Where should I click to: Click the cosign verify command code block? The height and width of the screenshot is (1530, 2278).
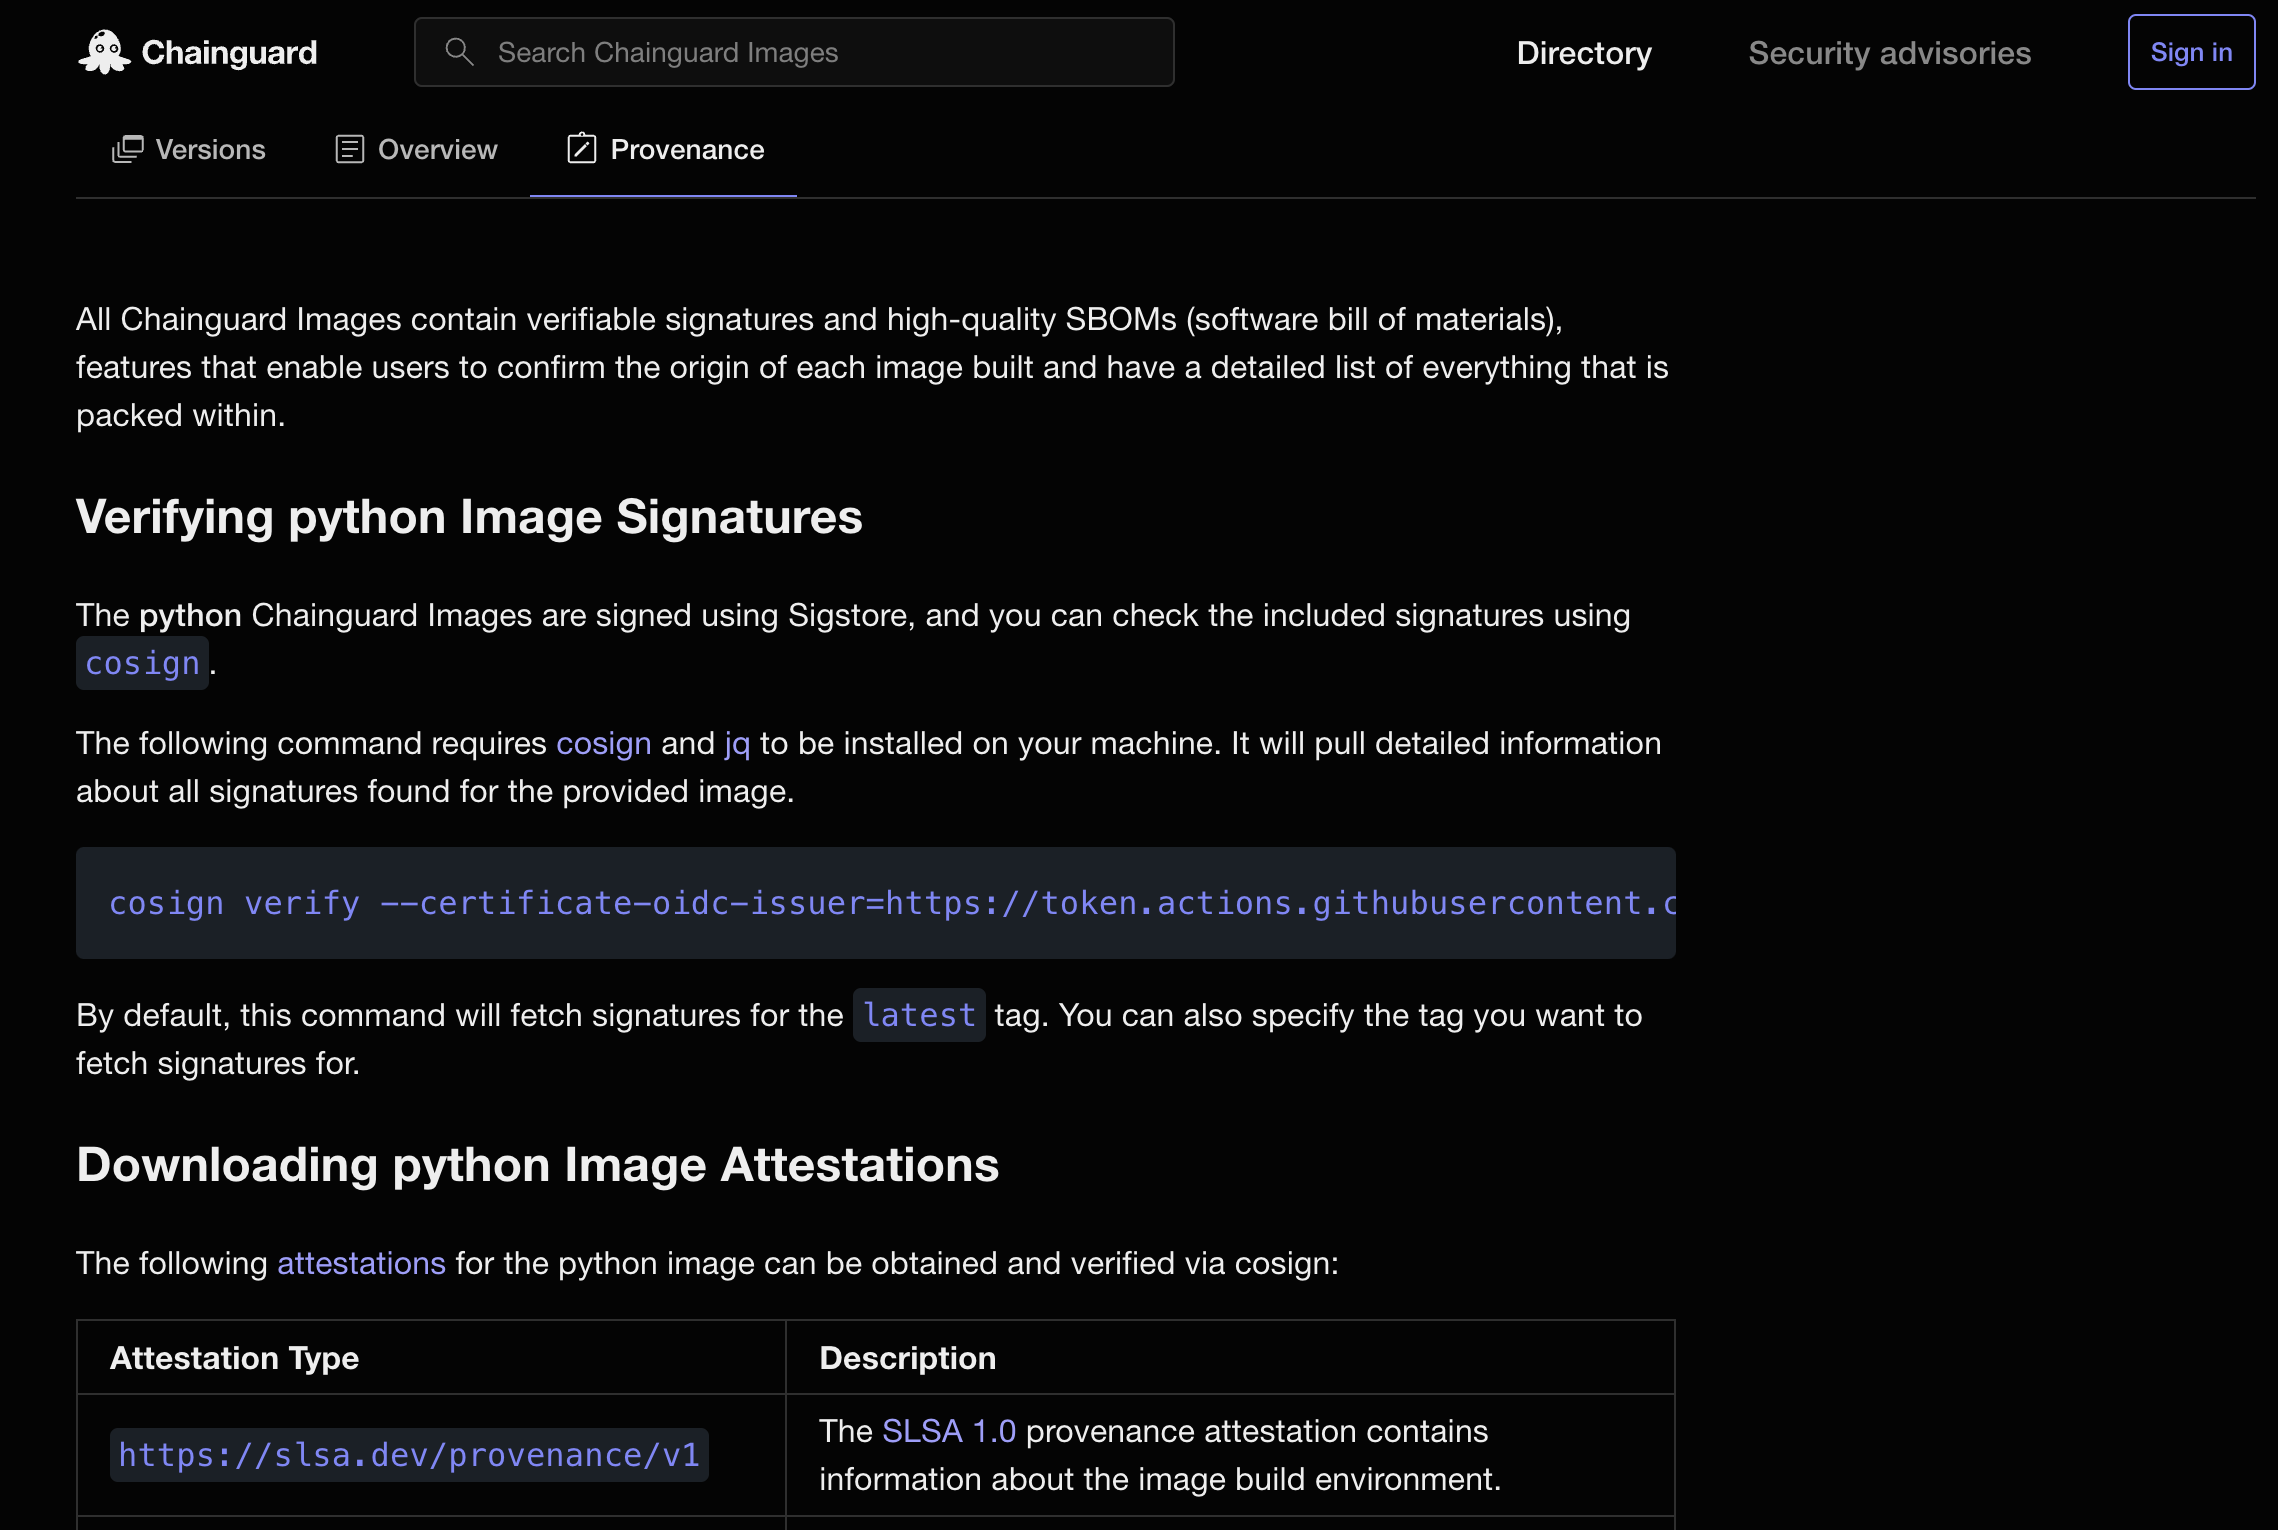(x=875, y=903)
